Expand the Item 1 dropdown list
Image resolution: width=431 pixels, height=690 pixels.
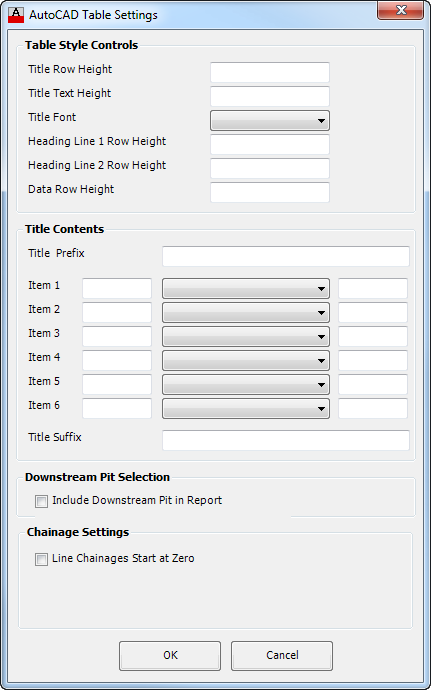[x=246, y=289]
